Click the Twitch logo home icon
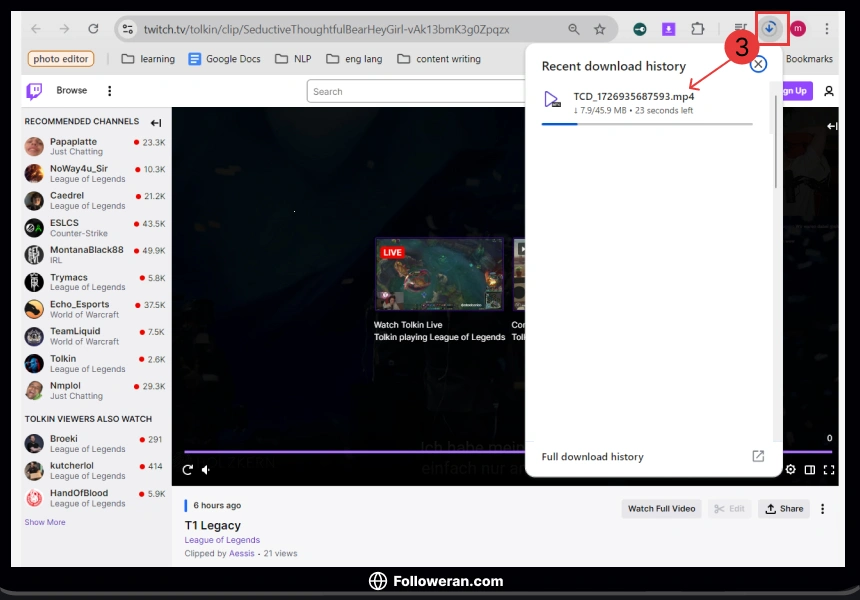Viewport: 860px width, 600px height. [x=34, y=91]
